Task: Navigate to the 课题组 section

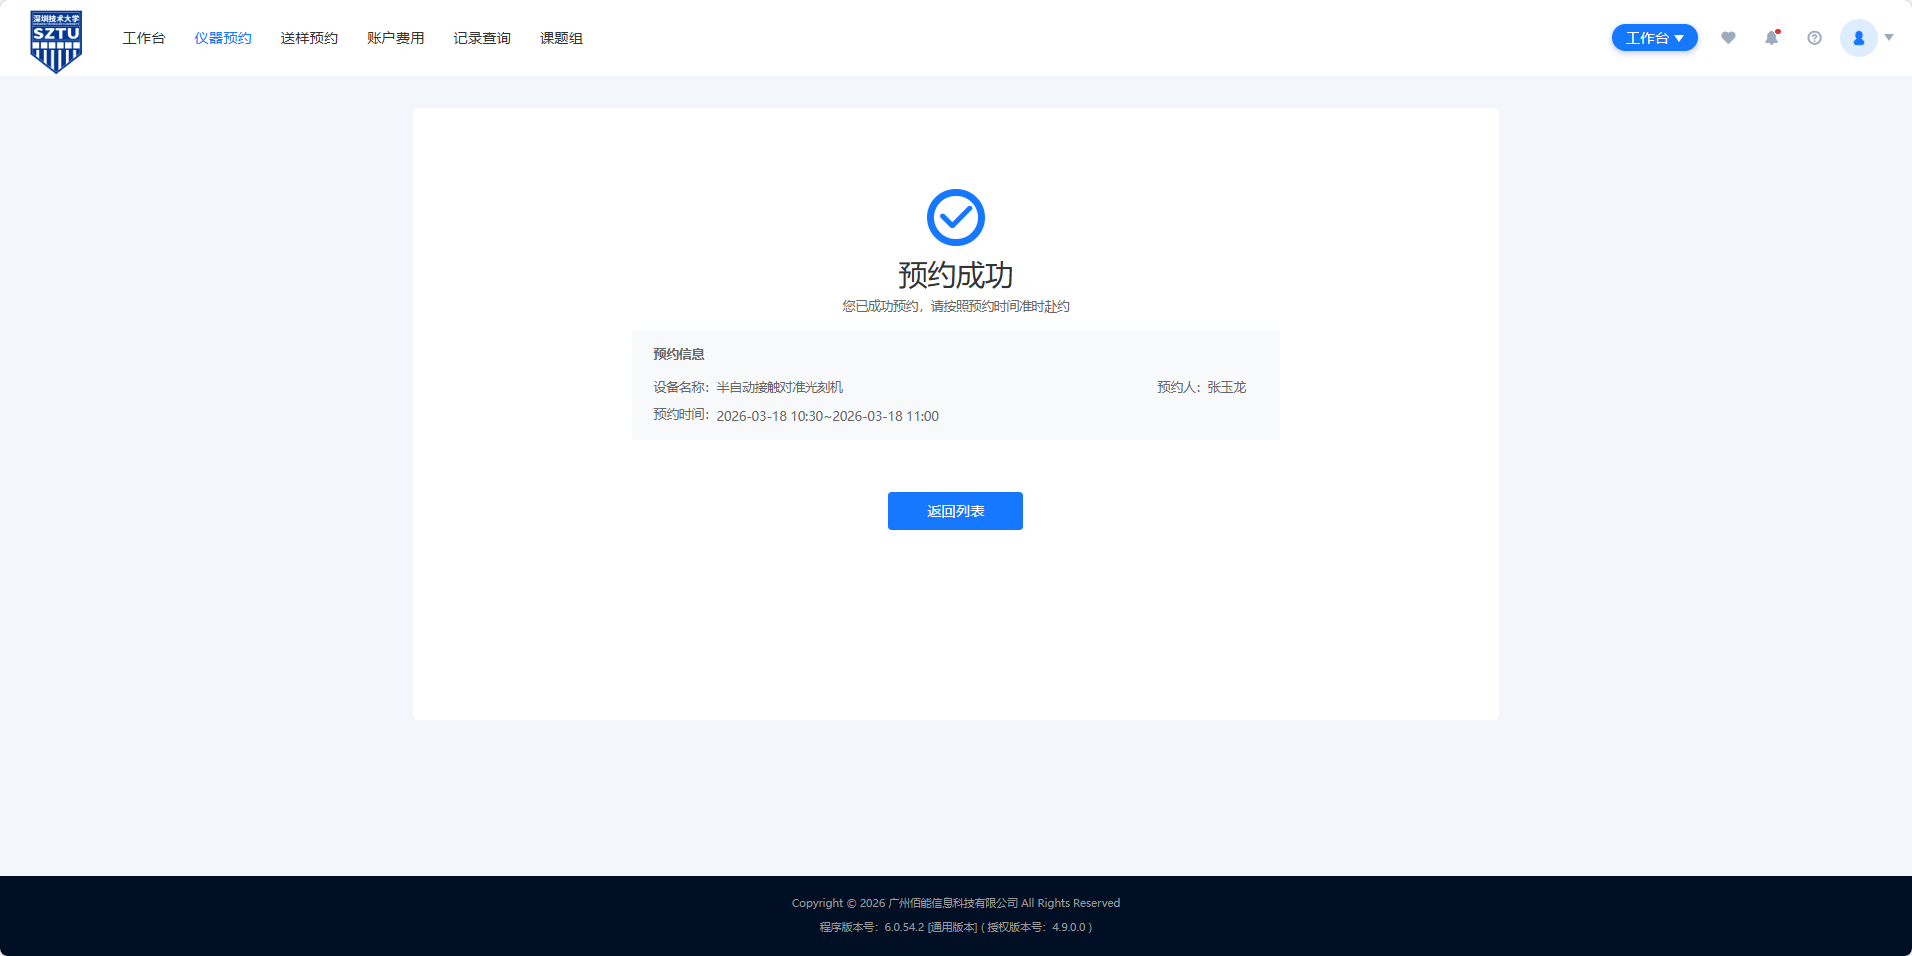Action: coord(561,38)
